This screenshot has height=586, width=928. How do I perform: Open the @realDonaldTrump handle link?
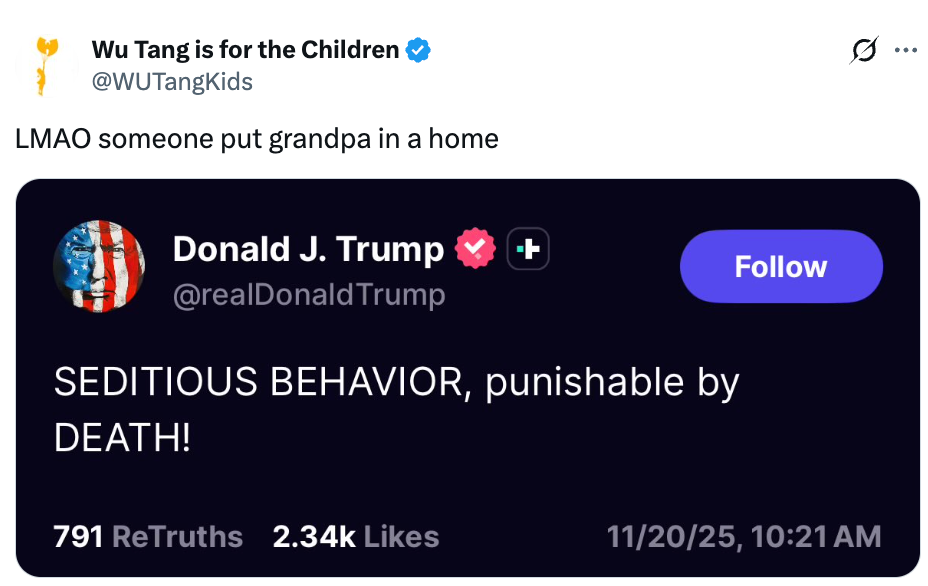(310, 294)
